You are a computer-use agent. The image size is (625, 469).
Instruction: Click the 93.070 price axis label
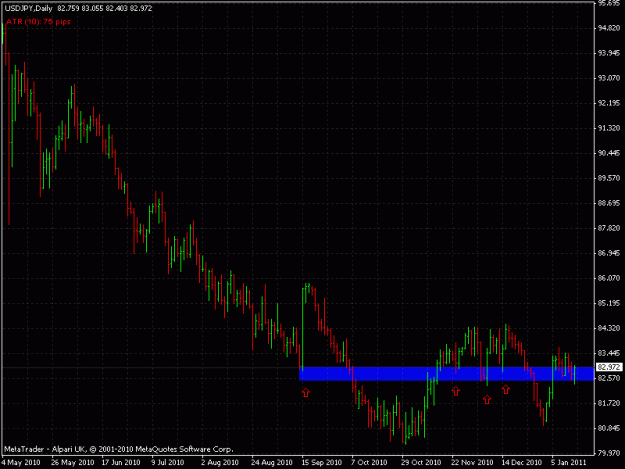pyautogui.click(x=609, y=78)
